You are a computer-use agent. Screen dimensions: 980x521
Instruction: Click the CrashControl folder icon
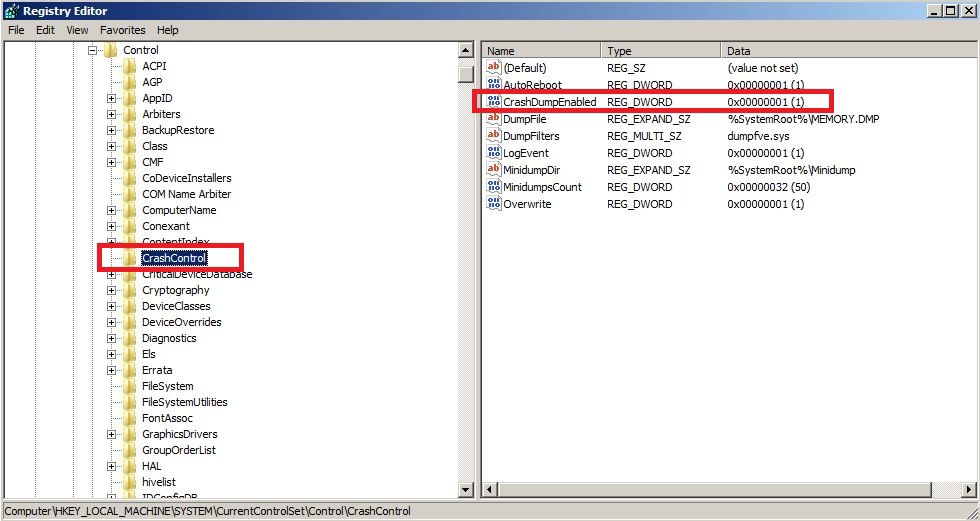[x=129, y=258]
